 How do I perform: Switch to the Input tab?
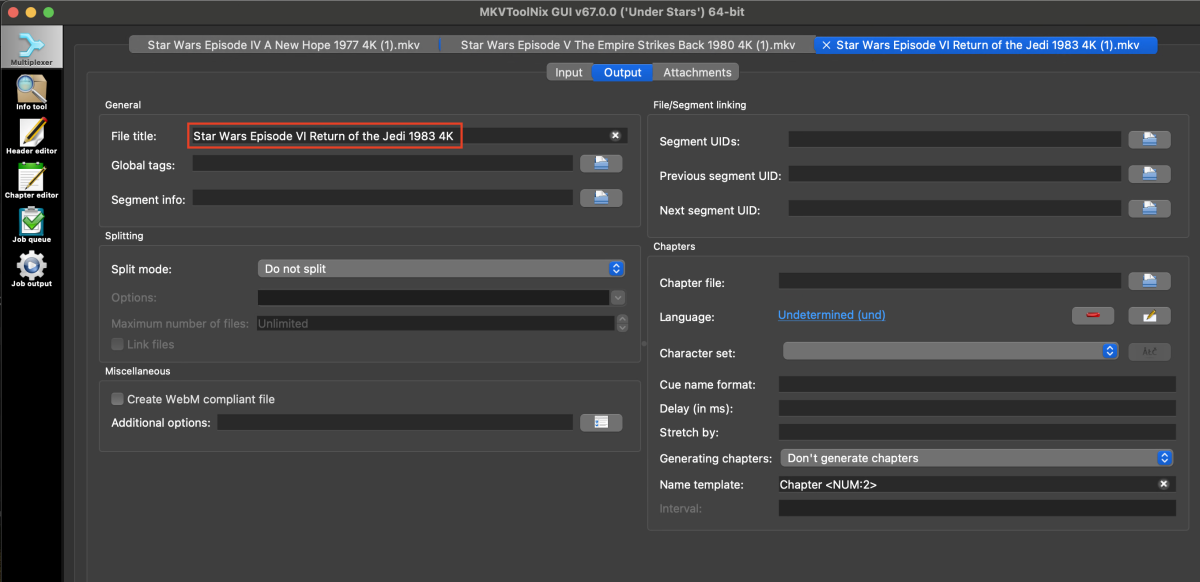coord(569,72)
